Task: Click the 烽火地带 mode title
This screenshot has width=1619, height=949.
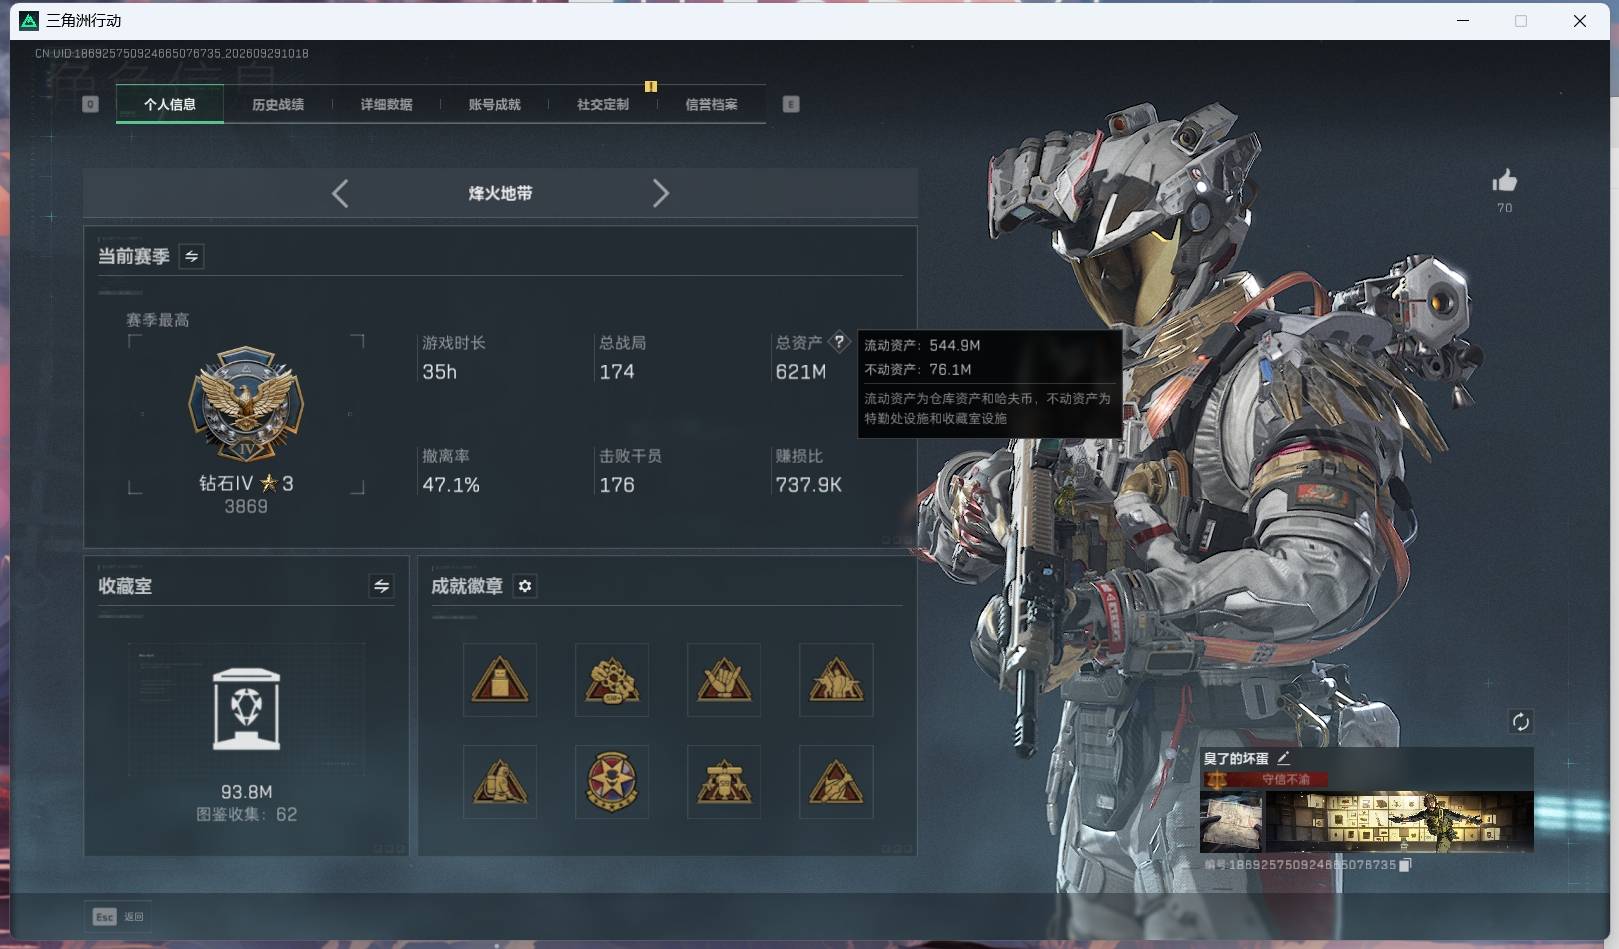Action: point(500,193)
